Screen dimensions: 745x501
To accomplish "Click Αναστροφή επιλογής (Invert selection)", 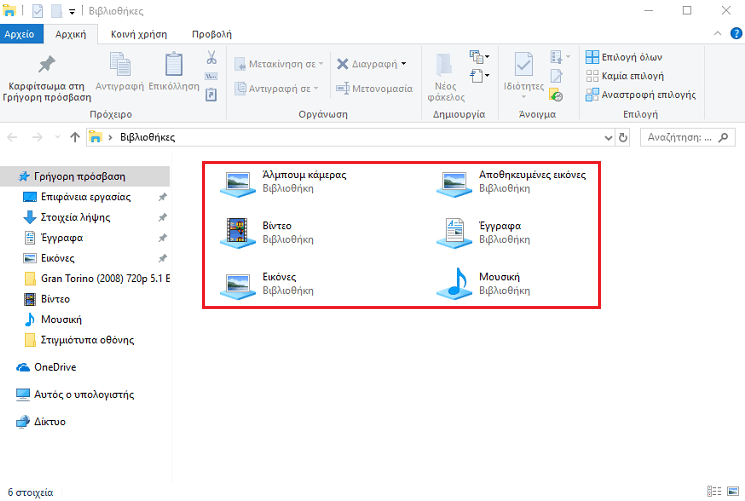I will pos(641,95).
